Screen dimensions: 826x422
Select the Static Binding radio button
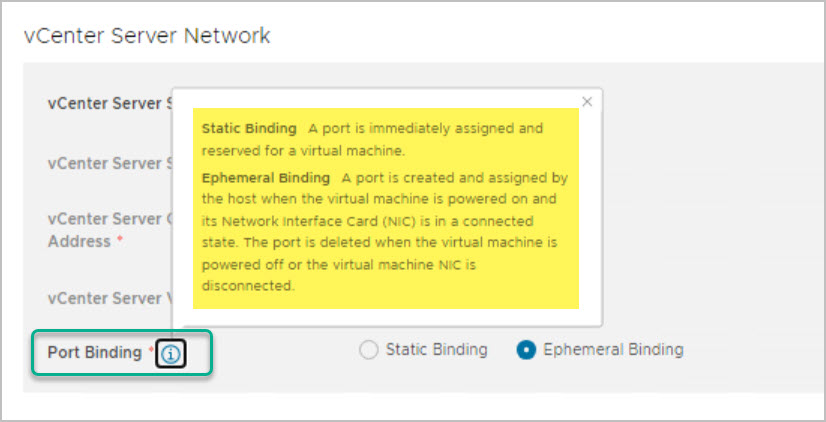(x=368, y=350)
